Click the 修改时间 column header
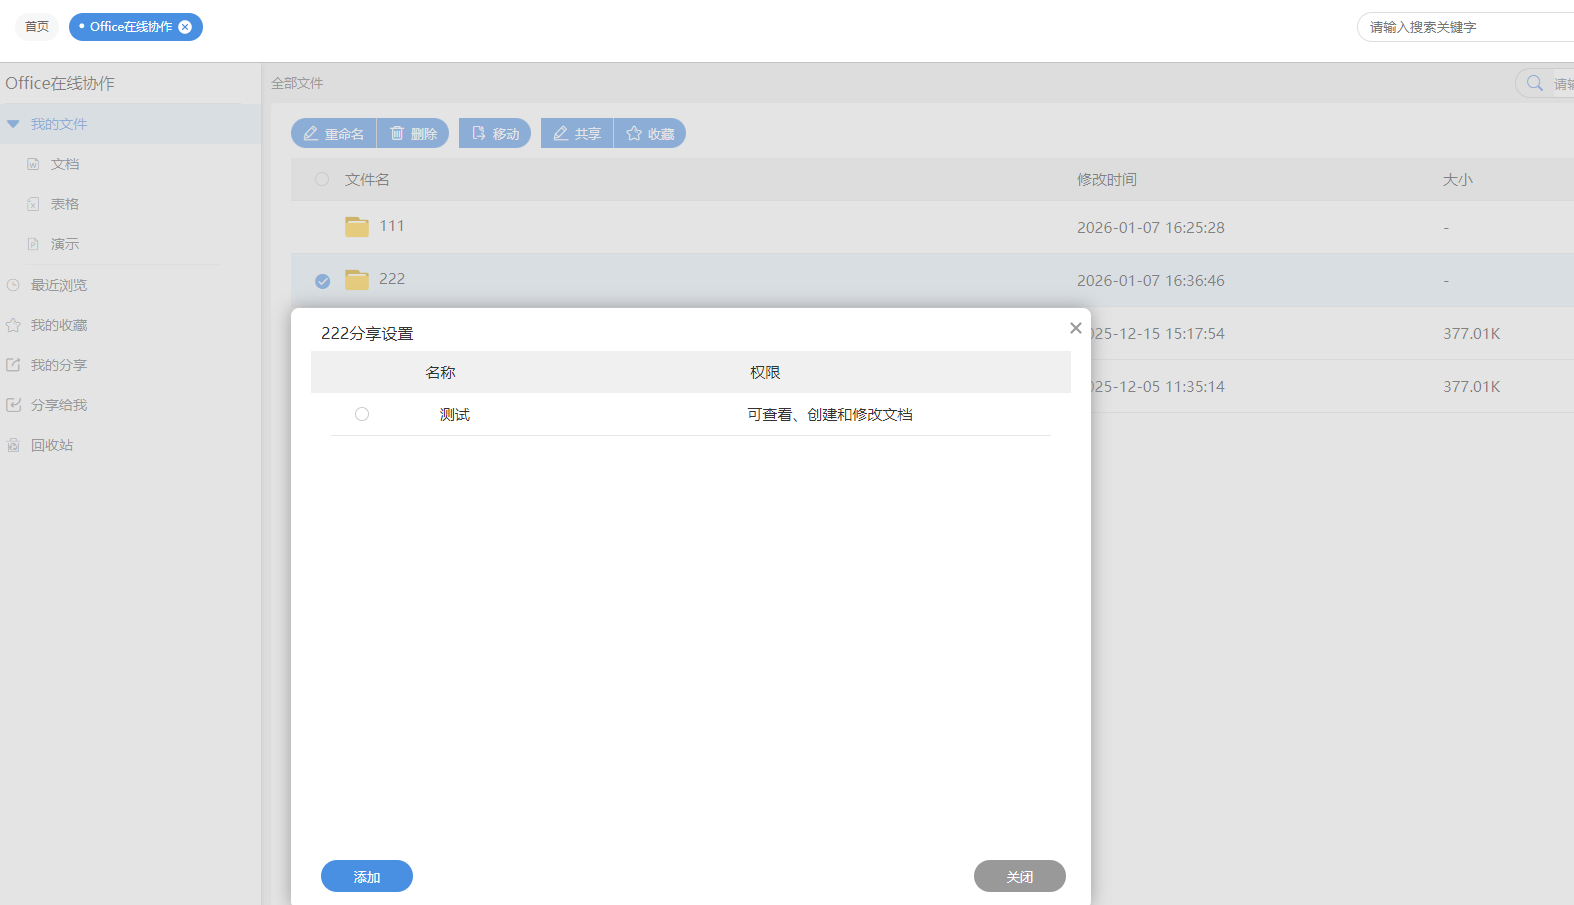Screen dimensions: 1574x905 (x=1107, y=180)
